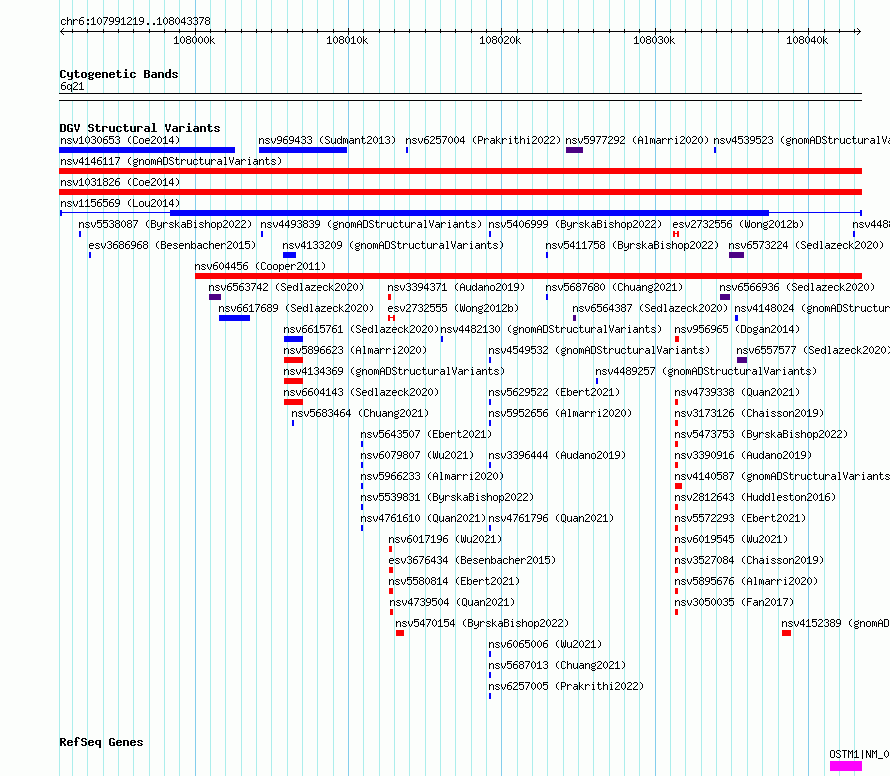Open variant nsv6563742 (Sedlazeck2020)

click(286, 287)
